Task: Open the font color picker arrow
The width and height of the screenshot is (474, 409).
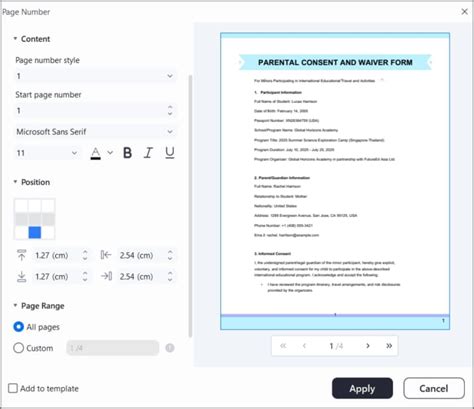Action: coord(110,153)
